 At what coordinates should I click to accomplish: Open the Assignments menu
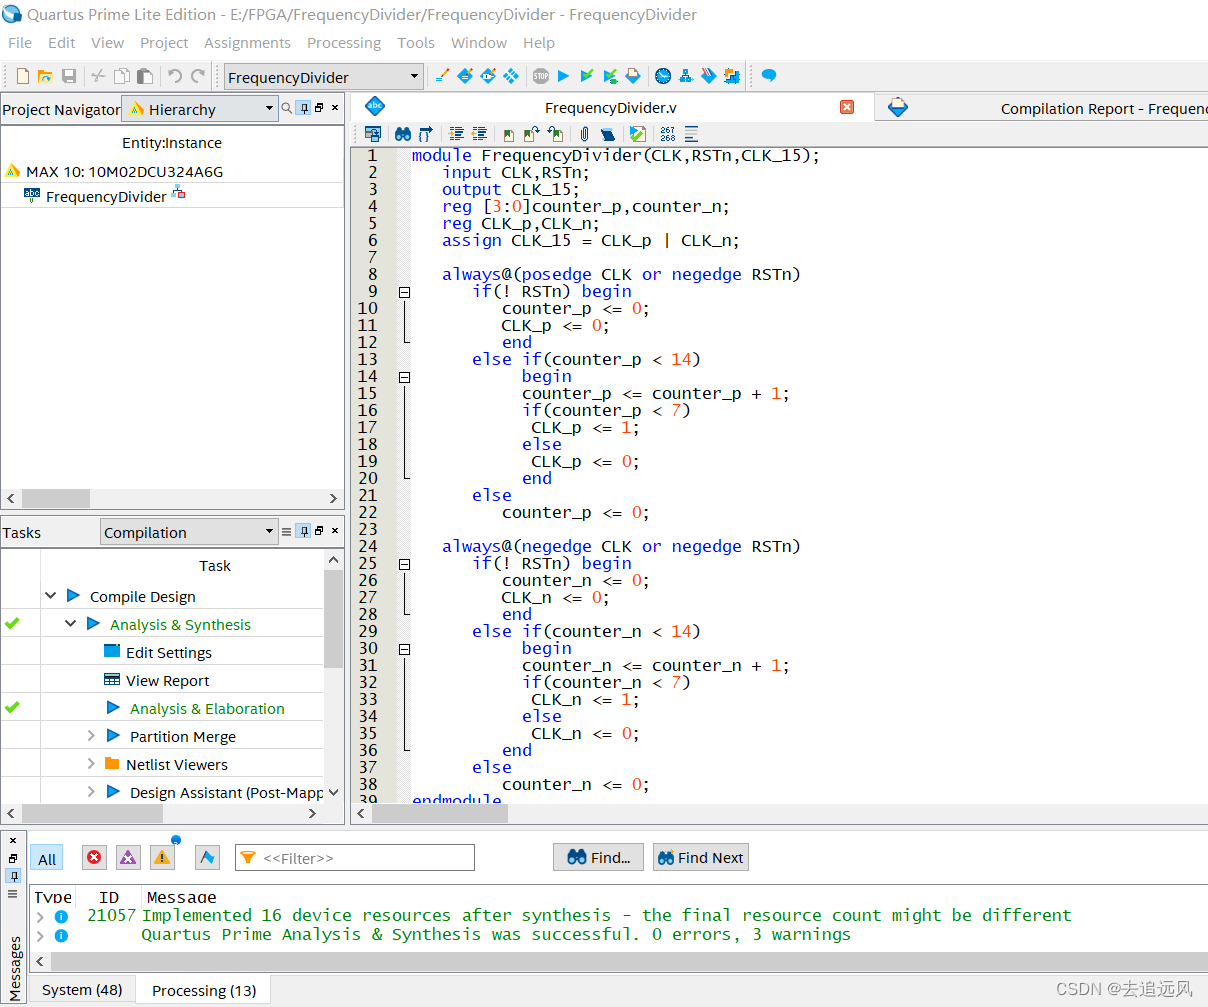pyautogui.click(x=247, y=42)
